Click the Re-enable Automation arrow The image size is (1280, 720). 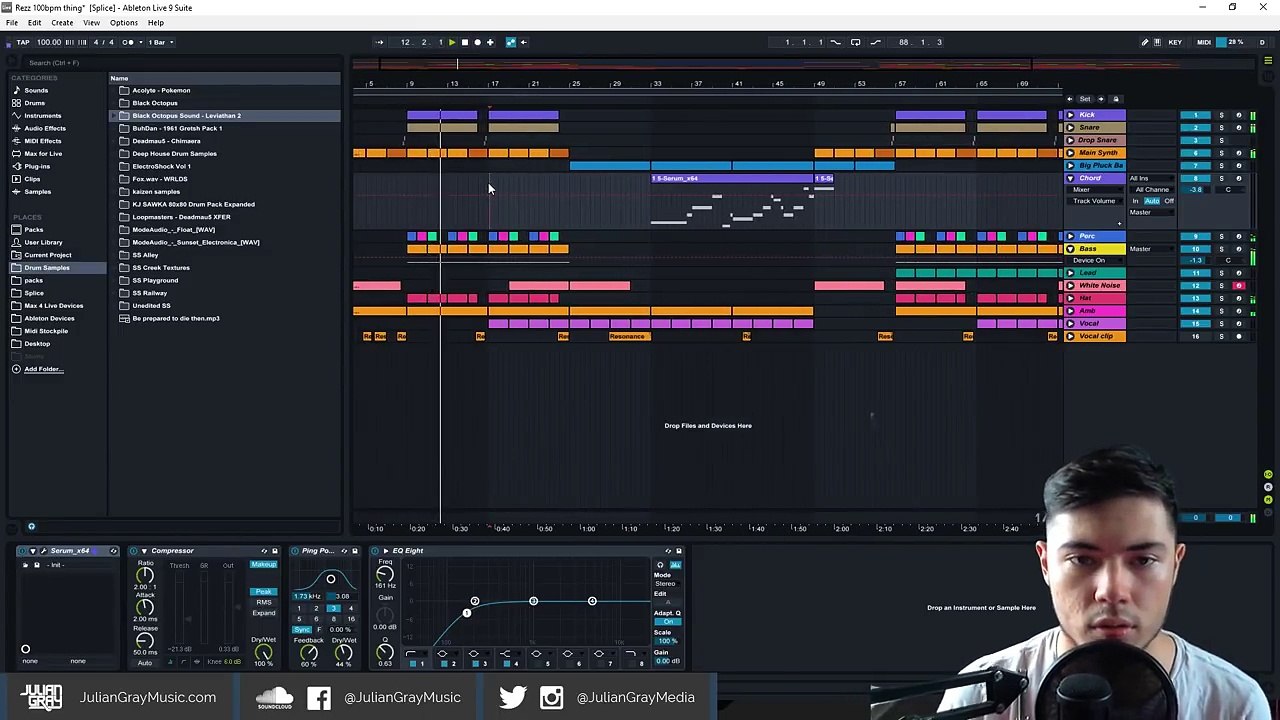click(524, 42)
